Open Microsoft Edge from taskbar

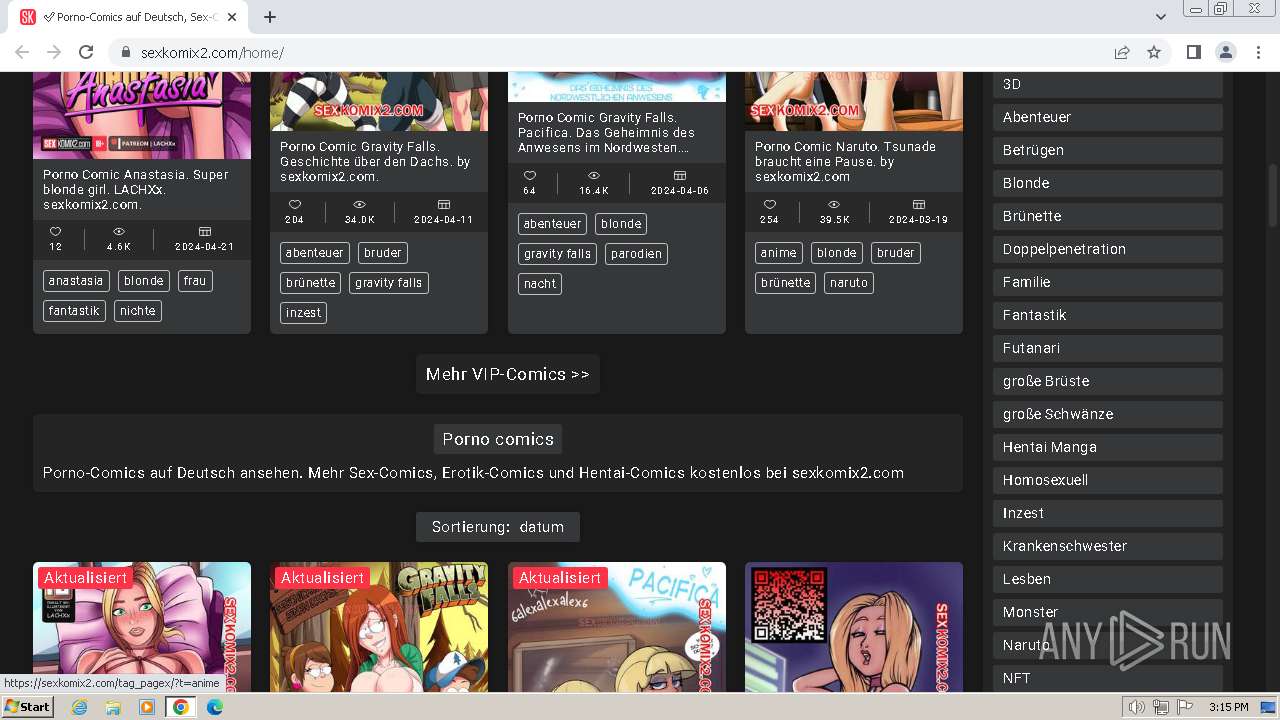(215, 707)
